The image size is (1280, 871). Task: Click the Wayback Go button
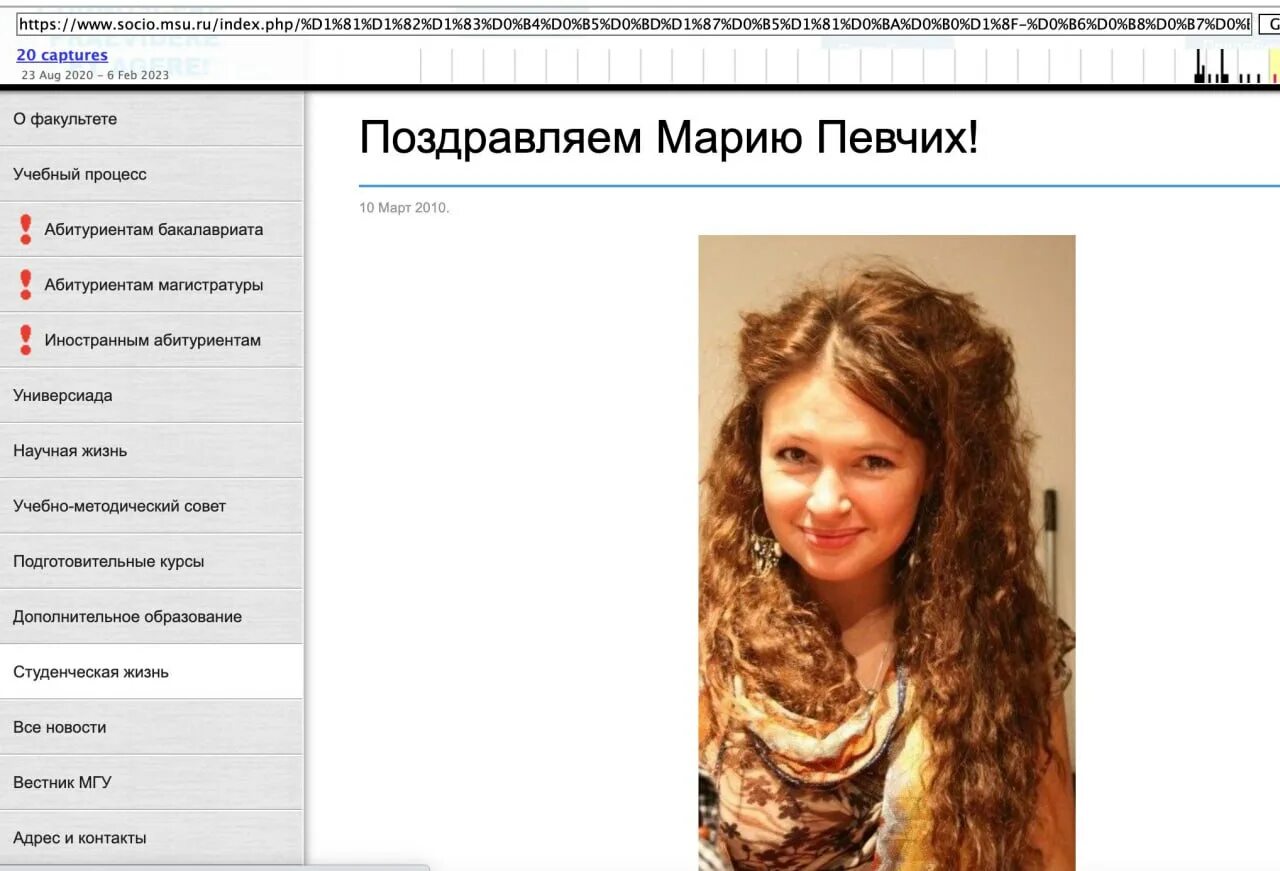click(1269, 23)
